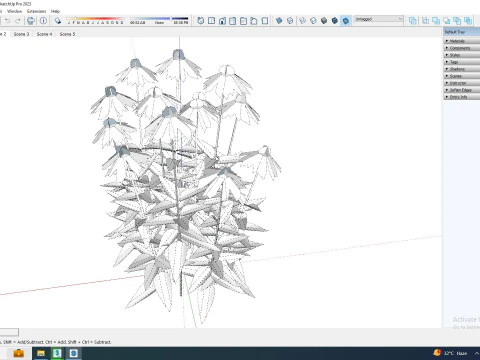Viewport: 480px width, 360px height.
Task: Open the Help menu
Action: pyautogui.click(x=55, y=11)
